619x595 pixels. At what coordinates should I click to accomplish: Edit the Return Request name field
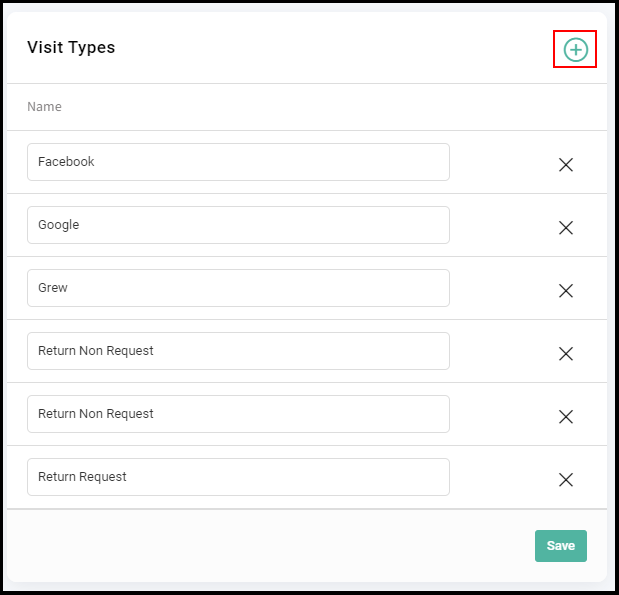click(238, 477)
